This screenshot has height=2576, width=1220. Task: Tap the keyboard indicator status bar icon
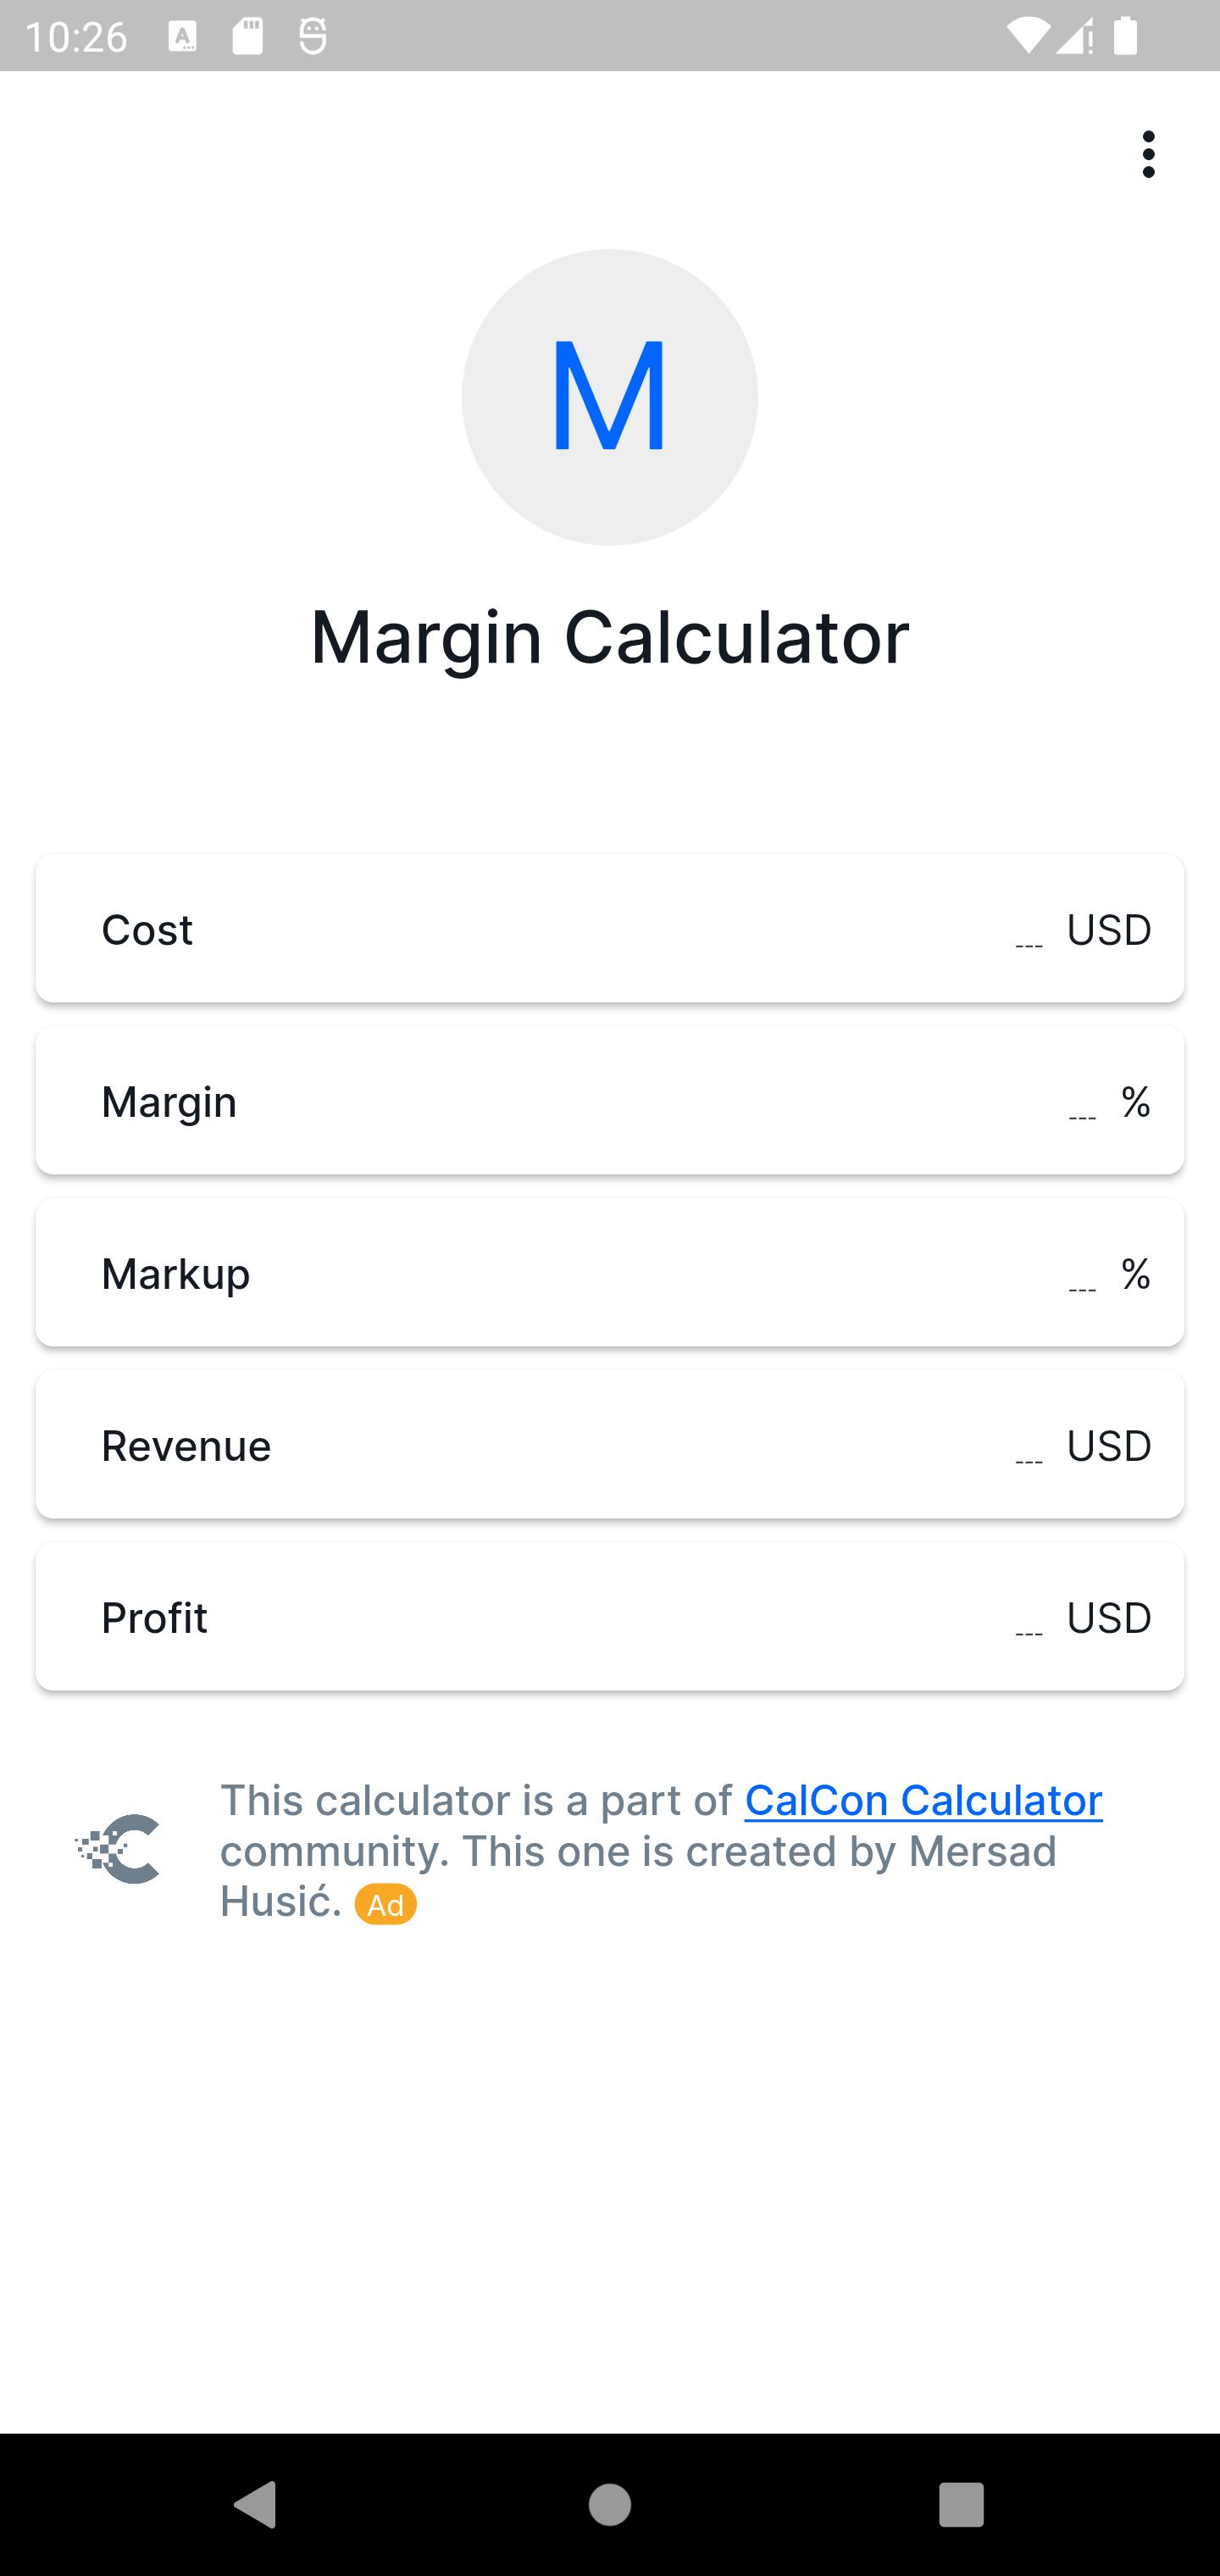[182, 38]
